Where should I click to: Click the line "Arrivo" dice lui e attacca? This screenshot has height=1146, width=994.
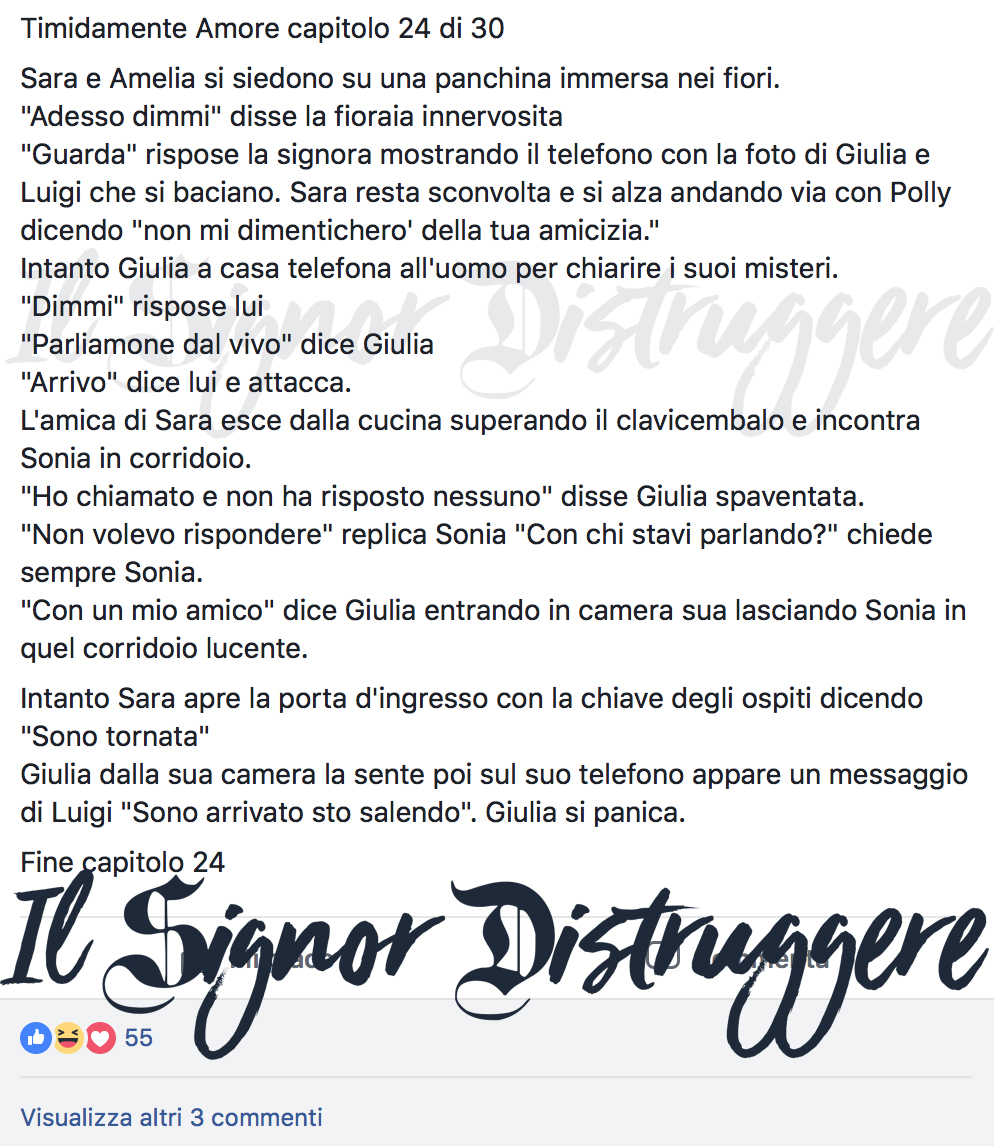click(x=186, y=382)
